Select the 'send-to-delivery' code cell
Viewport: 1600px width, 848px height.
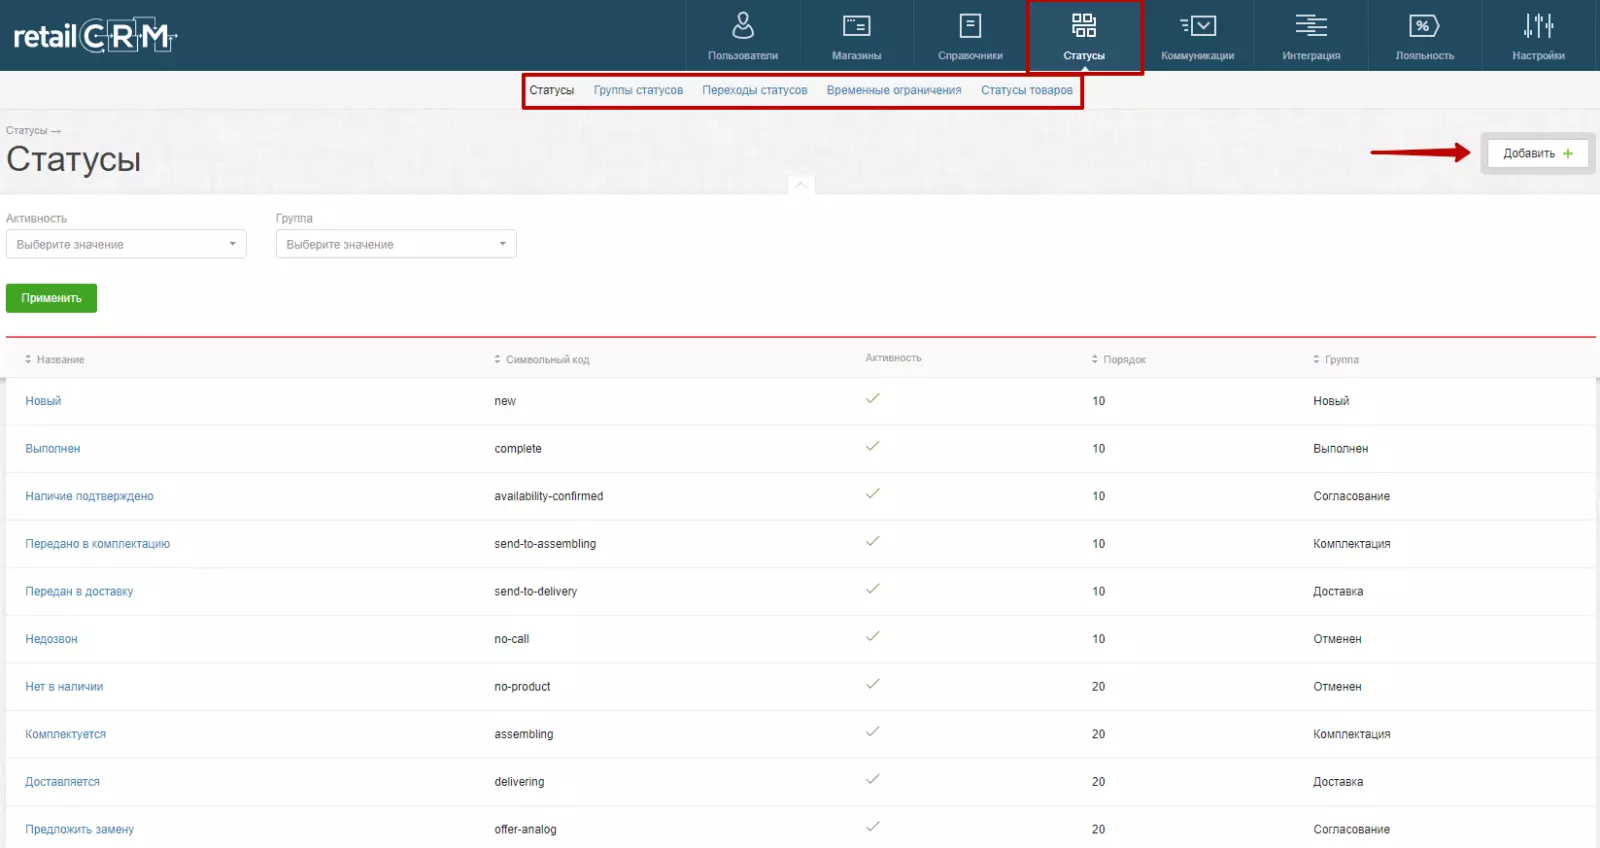[536, 591]
